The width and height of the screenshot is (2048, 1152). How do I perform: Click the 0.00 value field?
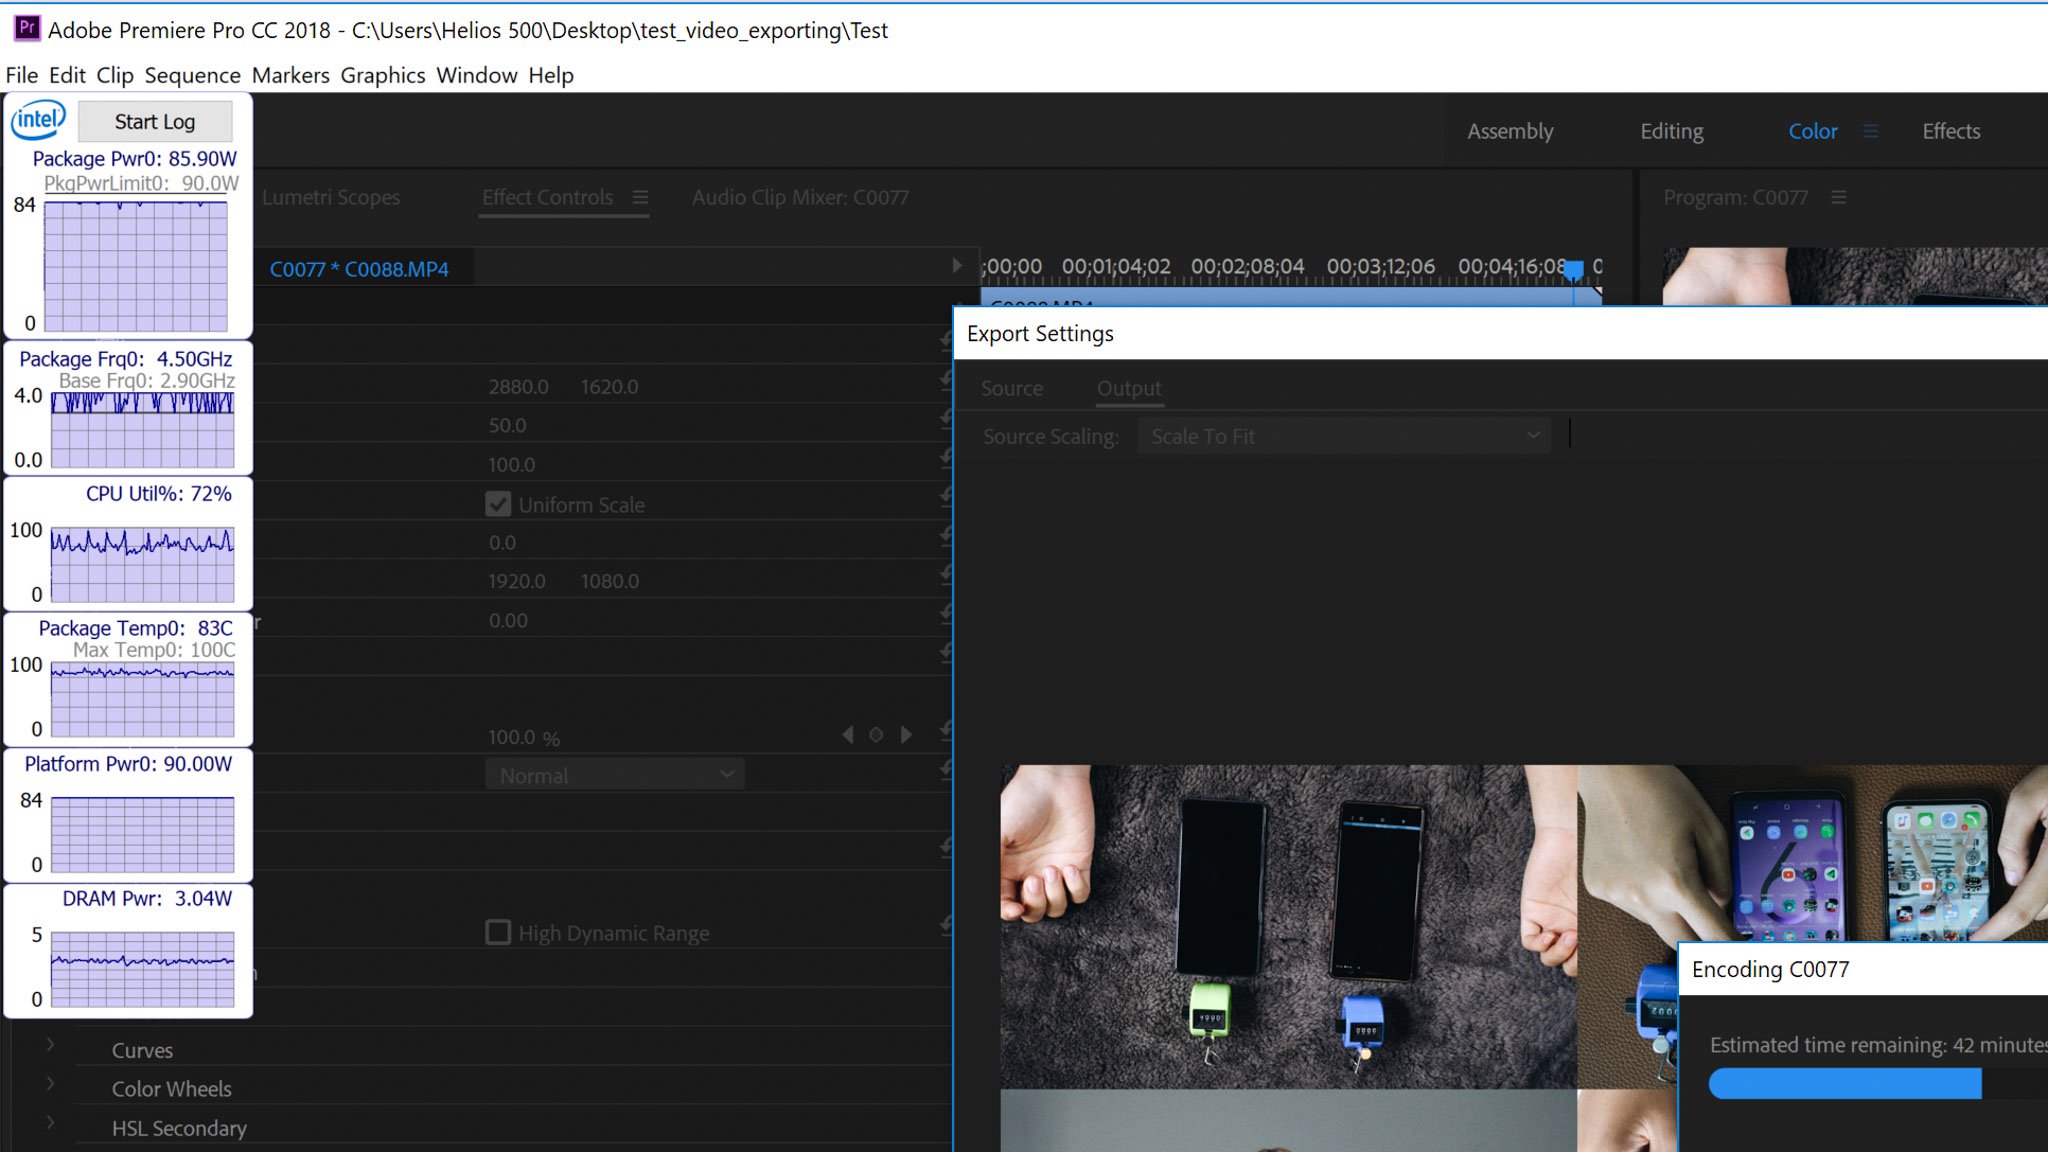tap(508, 620)
